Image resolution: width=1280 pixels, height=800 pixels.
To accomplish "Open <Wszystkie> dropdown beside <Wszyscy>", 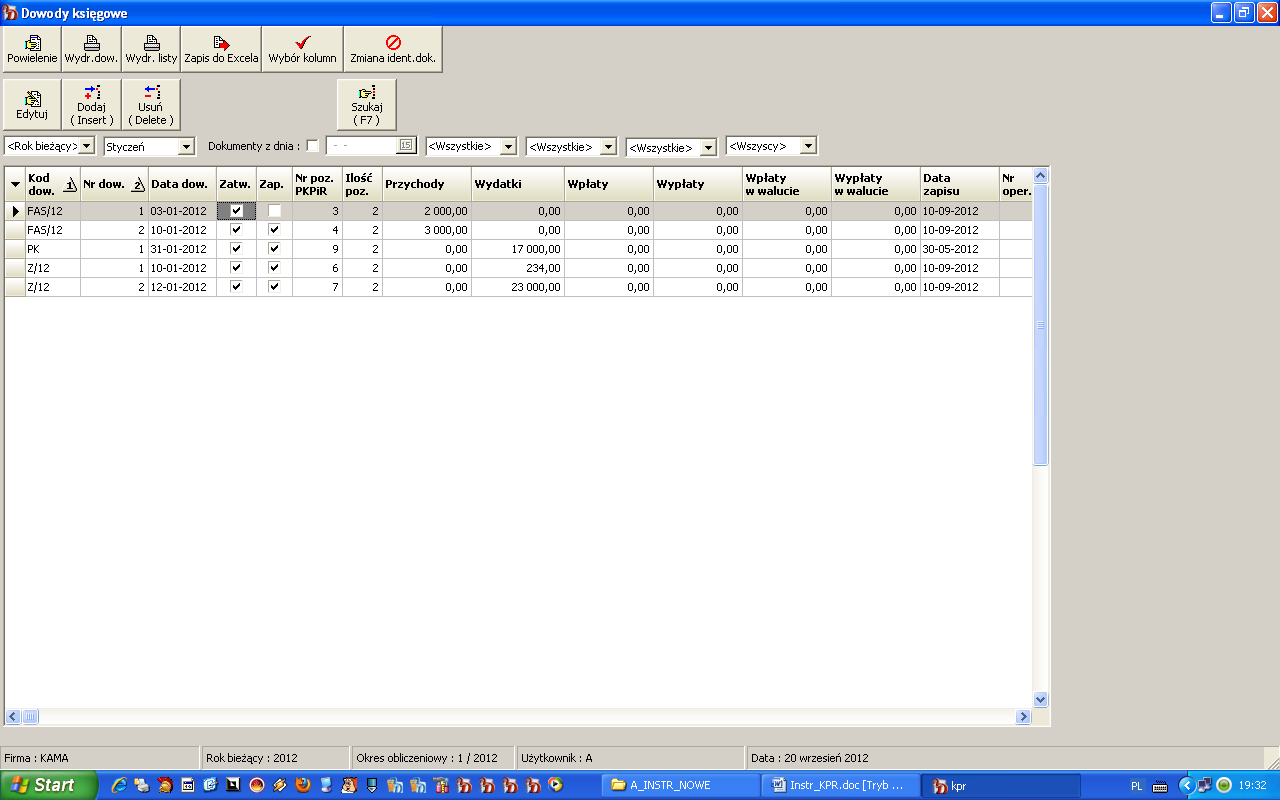I will pos(708,147).
